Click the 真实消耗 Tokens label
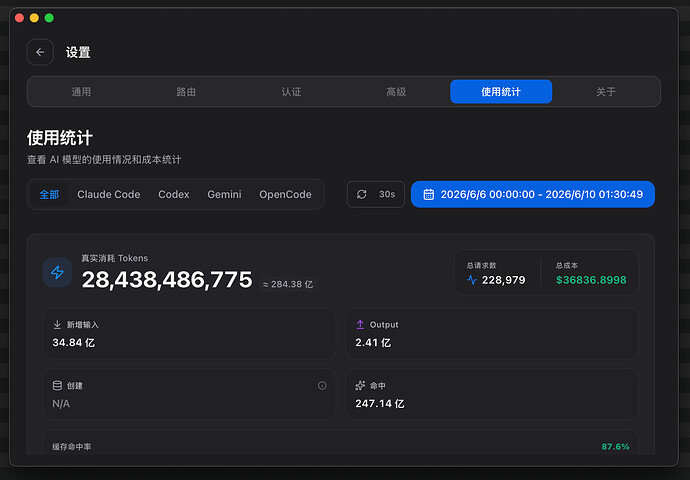 114,258
